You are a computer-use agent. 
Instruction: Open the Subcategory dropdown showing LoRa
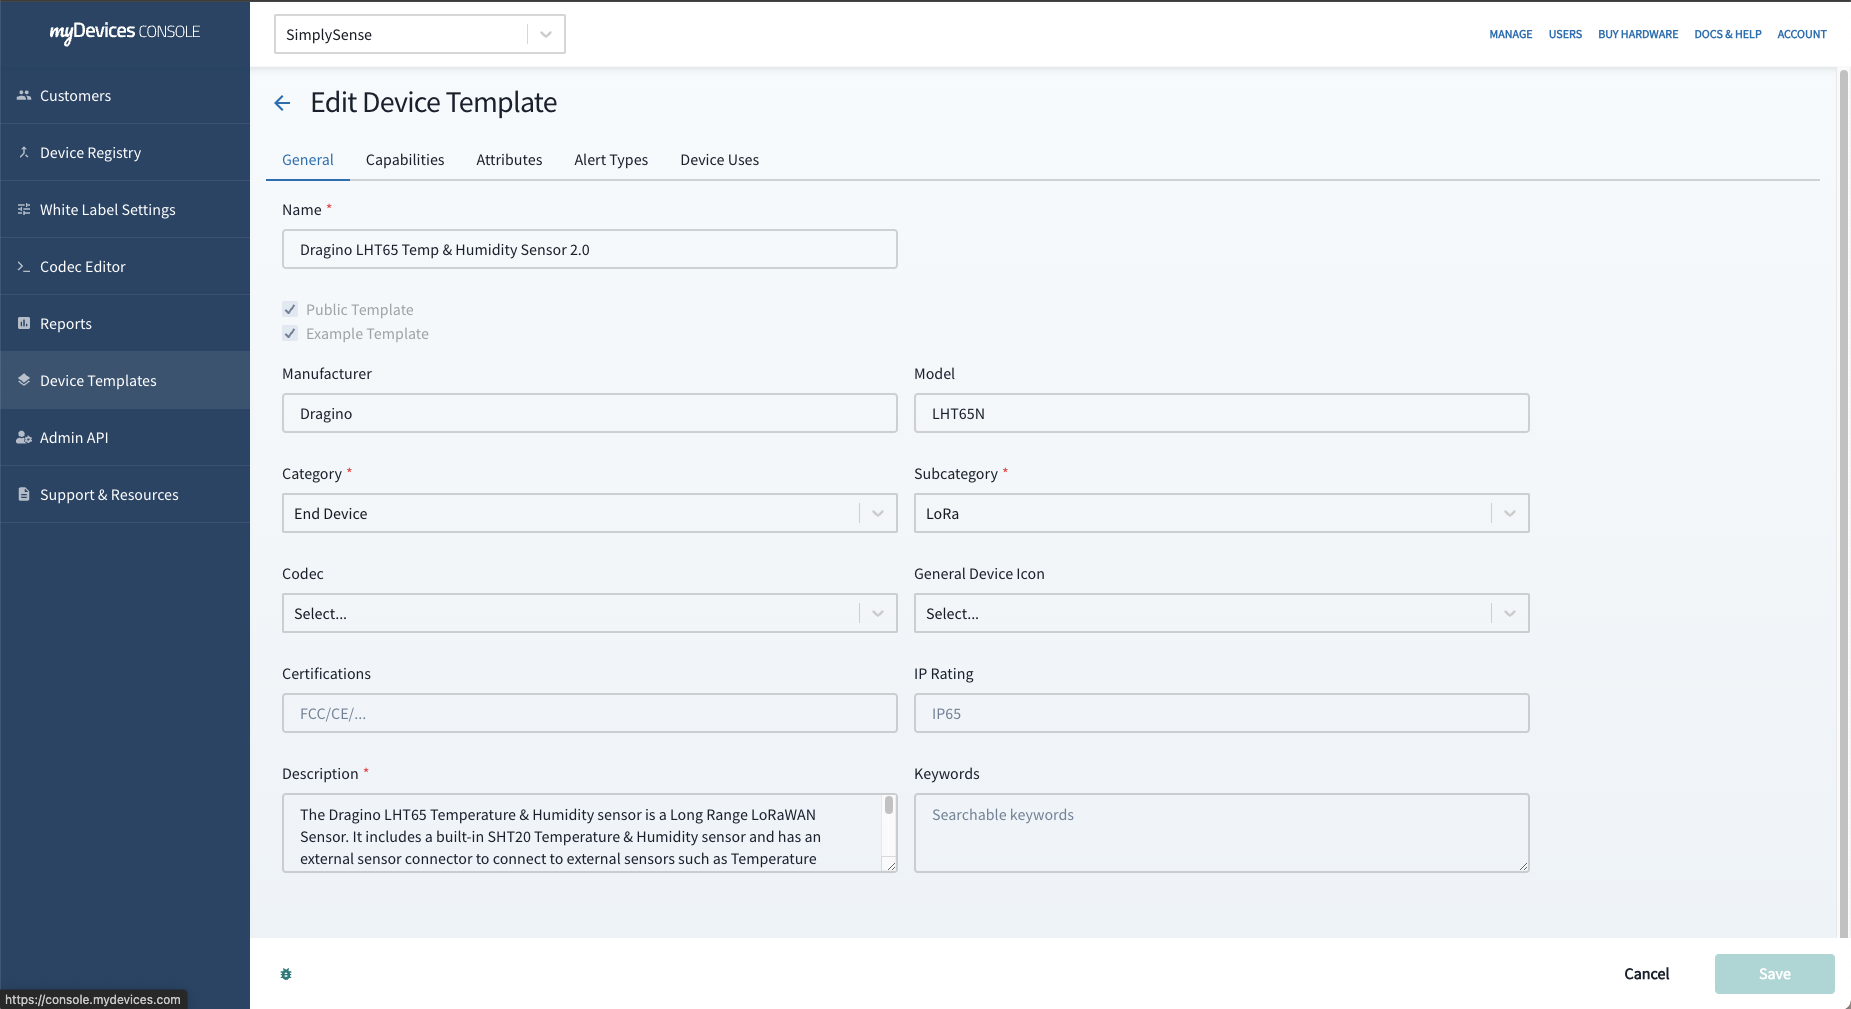click(x=1508, y=513)
